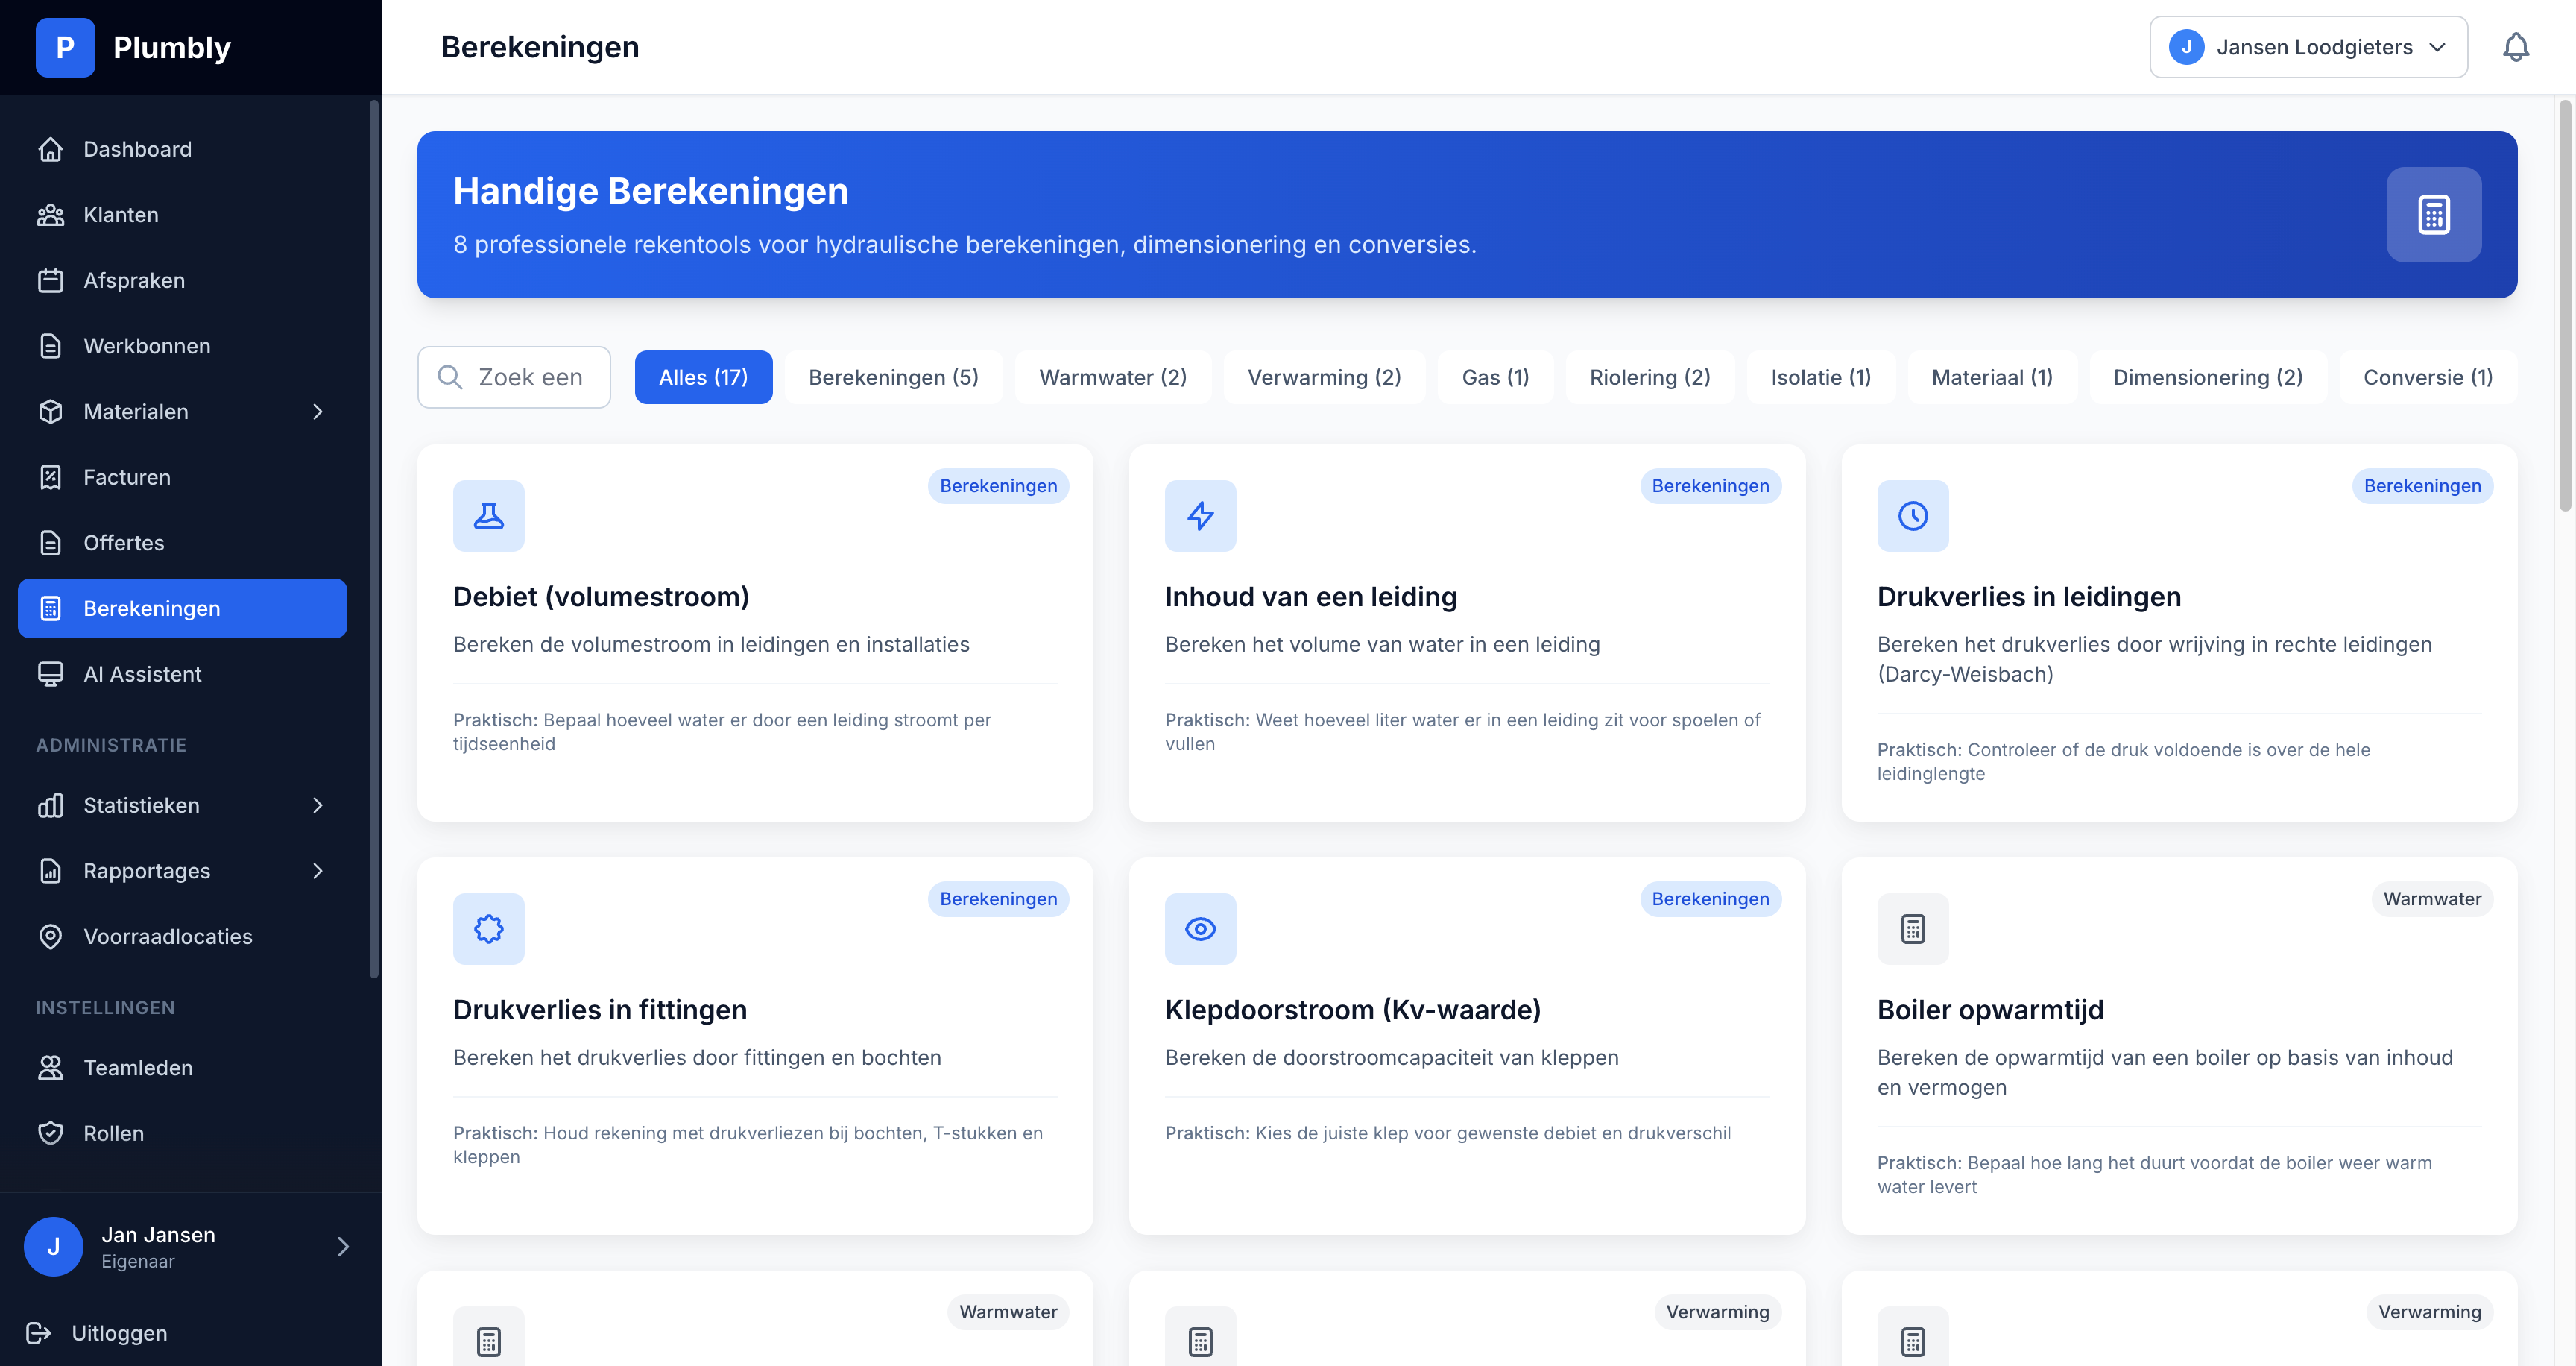
Task: Open the notifications bell
Action: tap(2516, 47)
